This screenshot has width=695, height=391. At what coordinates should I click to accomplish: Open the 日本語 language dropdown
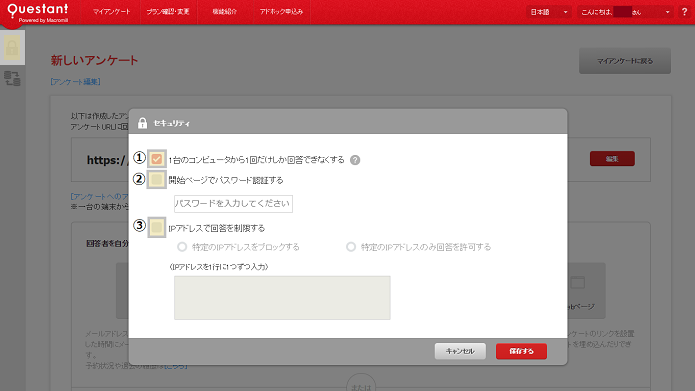549,12
